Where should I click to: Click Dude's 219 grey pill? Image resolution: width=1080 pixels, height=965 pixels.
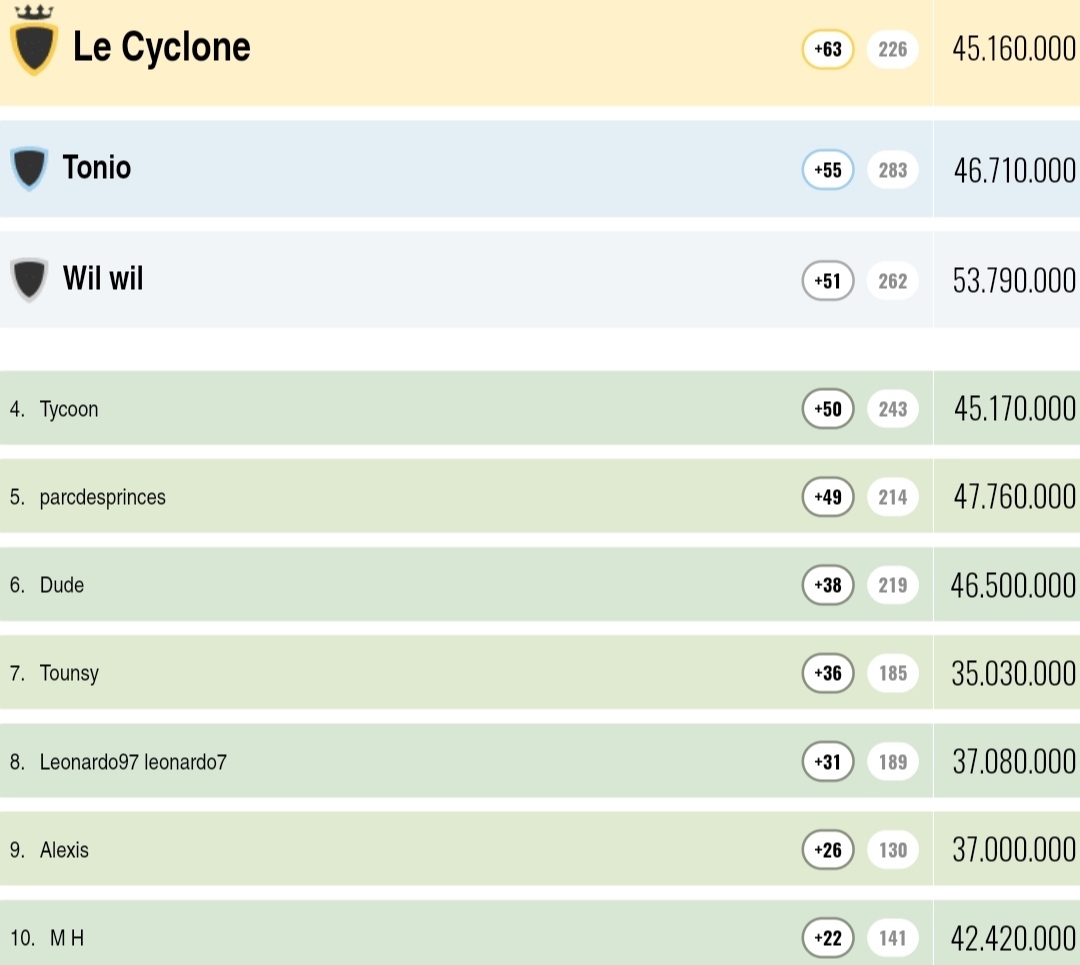coord(893,585)
